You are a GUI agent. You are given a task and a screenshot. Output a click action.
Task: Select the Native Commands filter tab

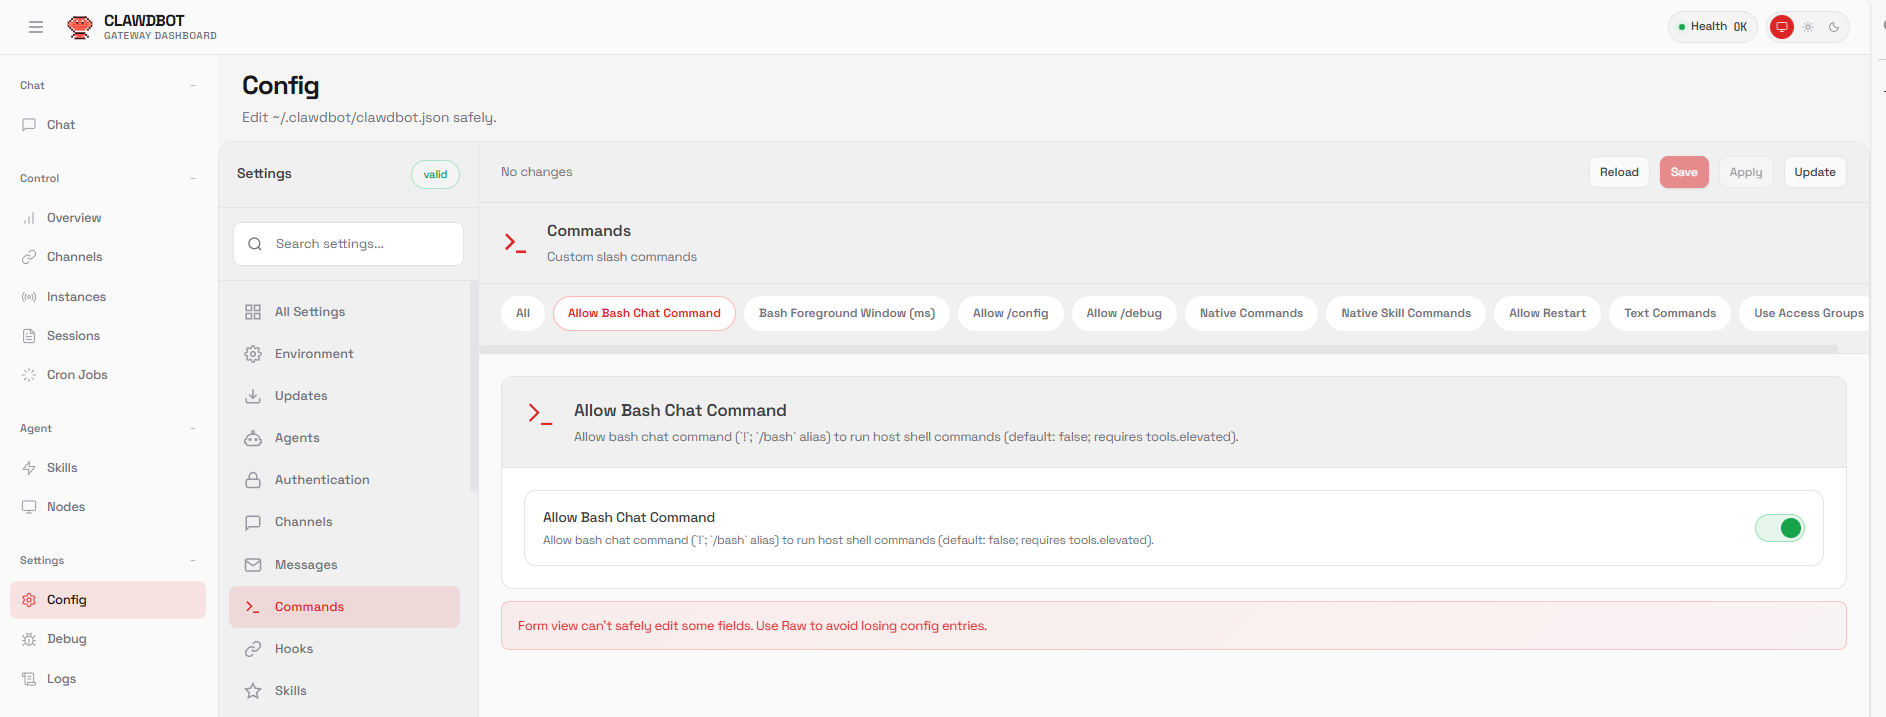(1251, 313)
